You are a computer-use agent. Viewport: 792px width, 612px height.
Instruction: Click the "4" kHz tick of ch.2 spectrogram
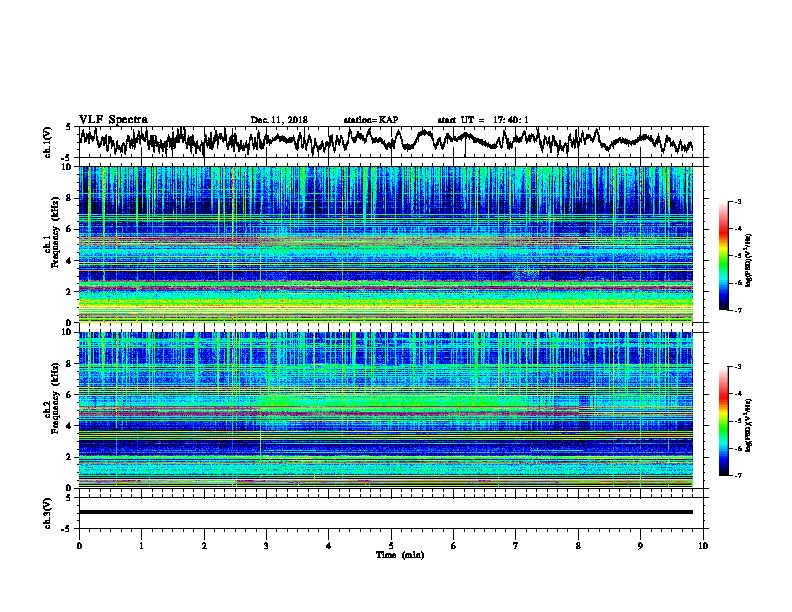tap(69, 426)
